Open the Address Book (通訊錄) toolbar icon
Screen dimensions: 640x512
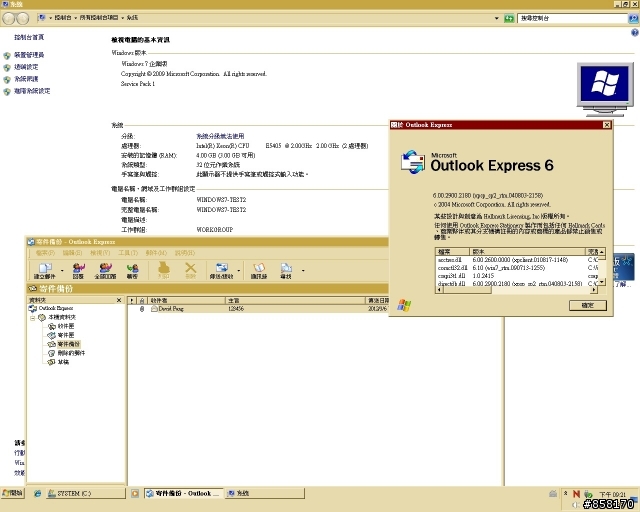(x=259, y=270)
